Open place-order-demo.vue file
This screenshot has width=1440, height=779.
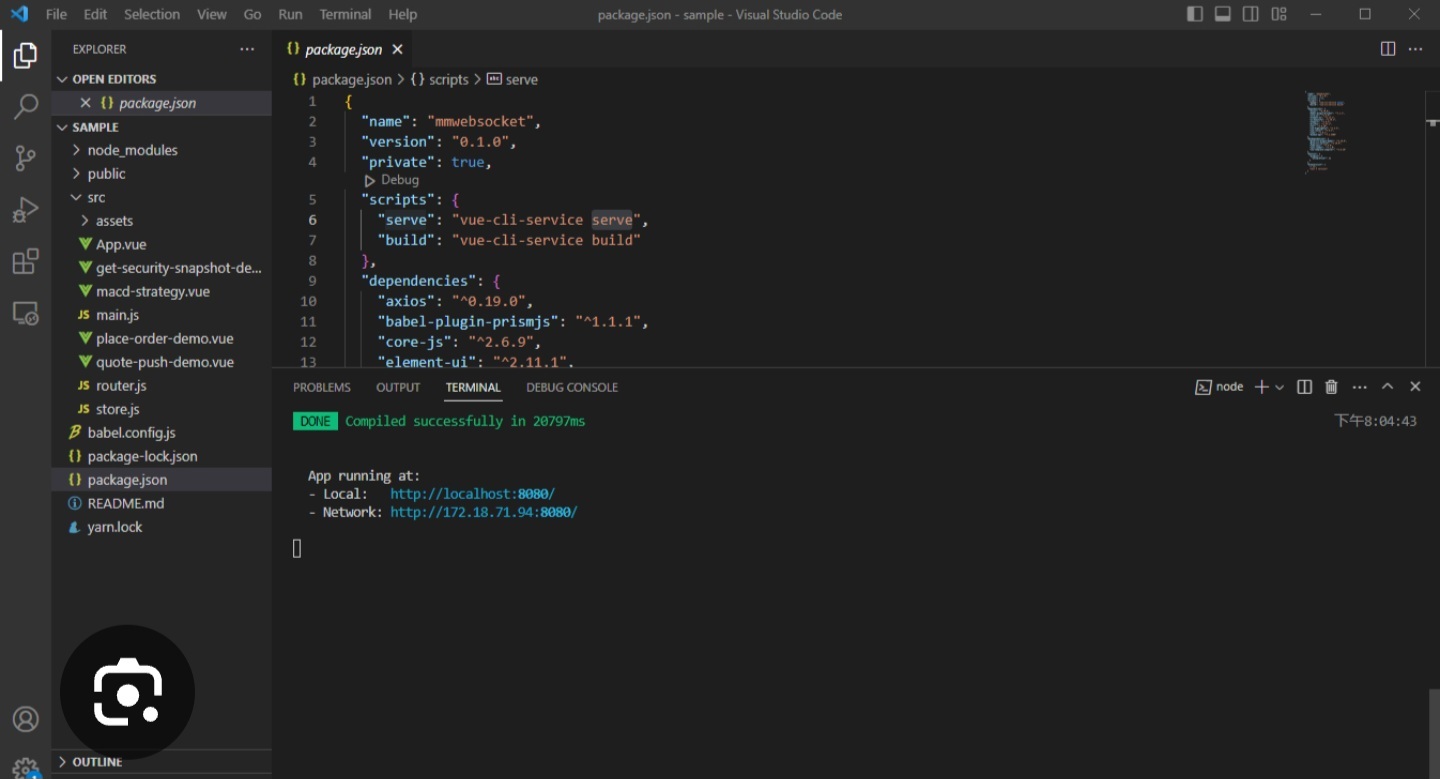coord(161,338)
